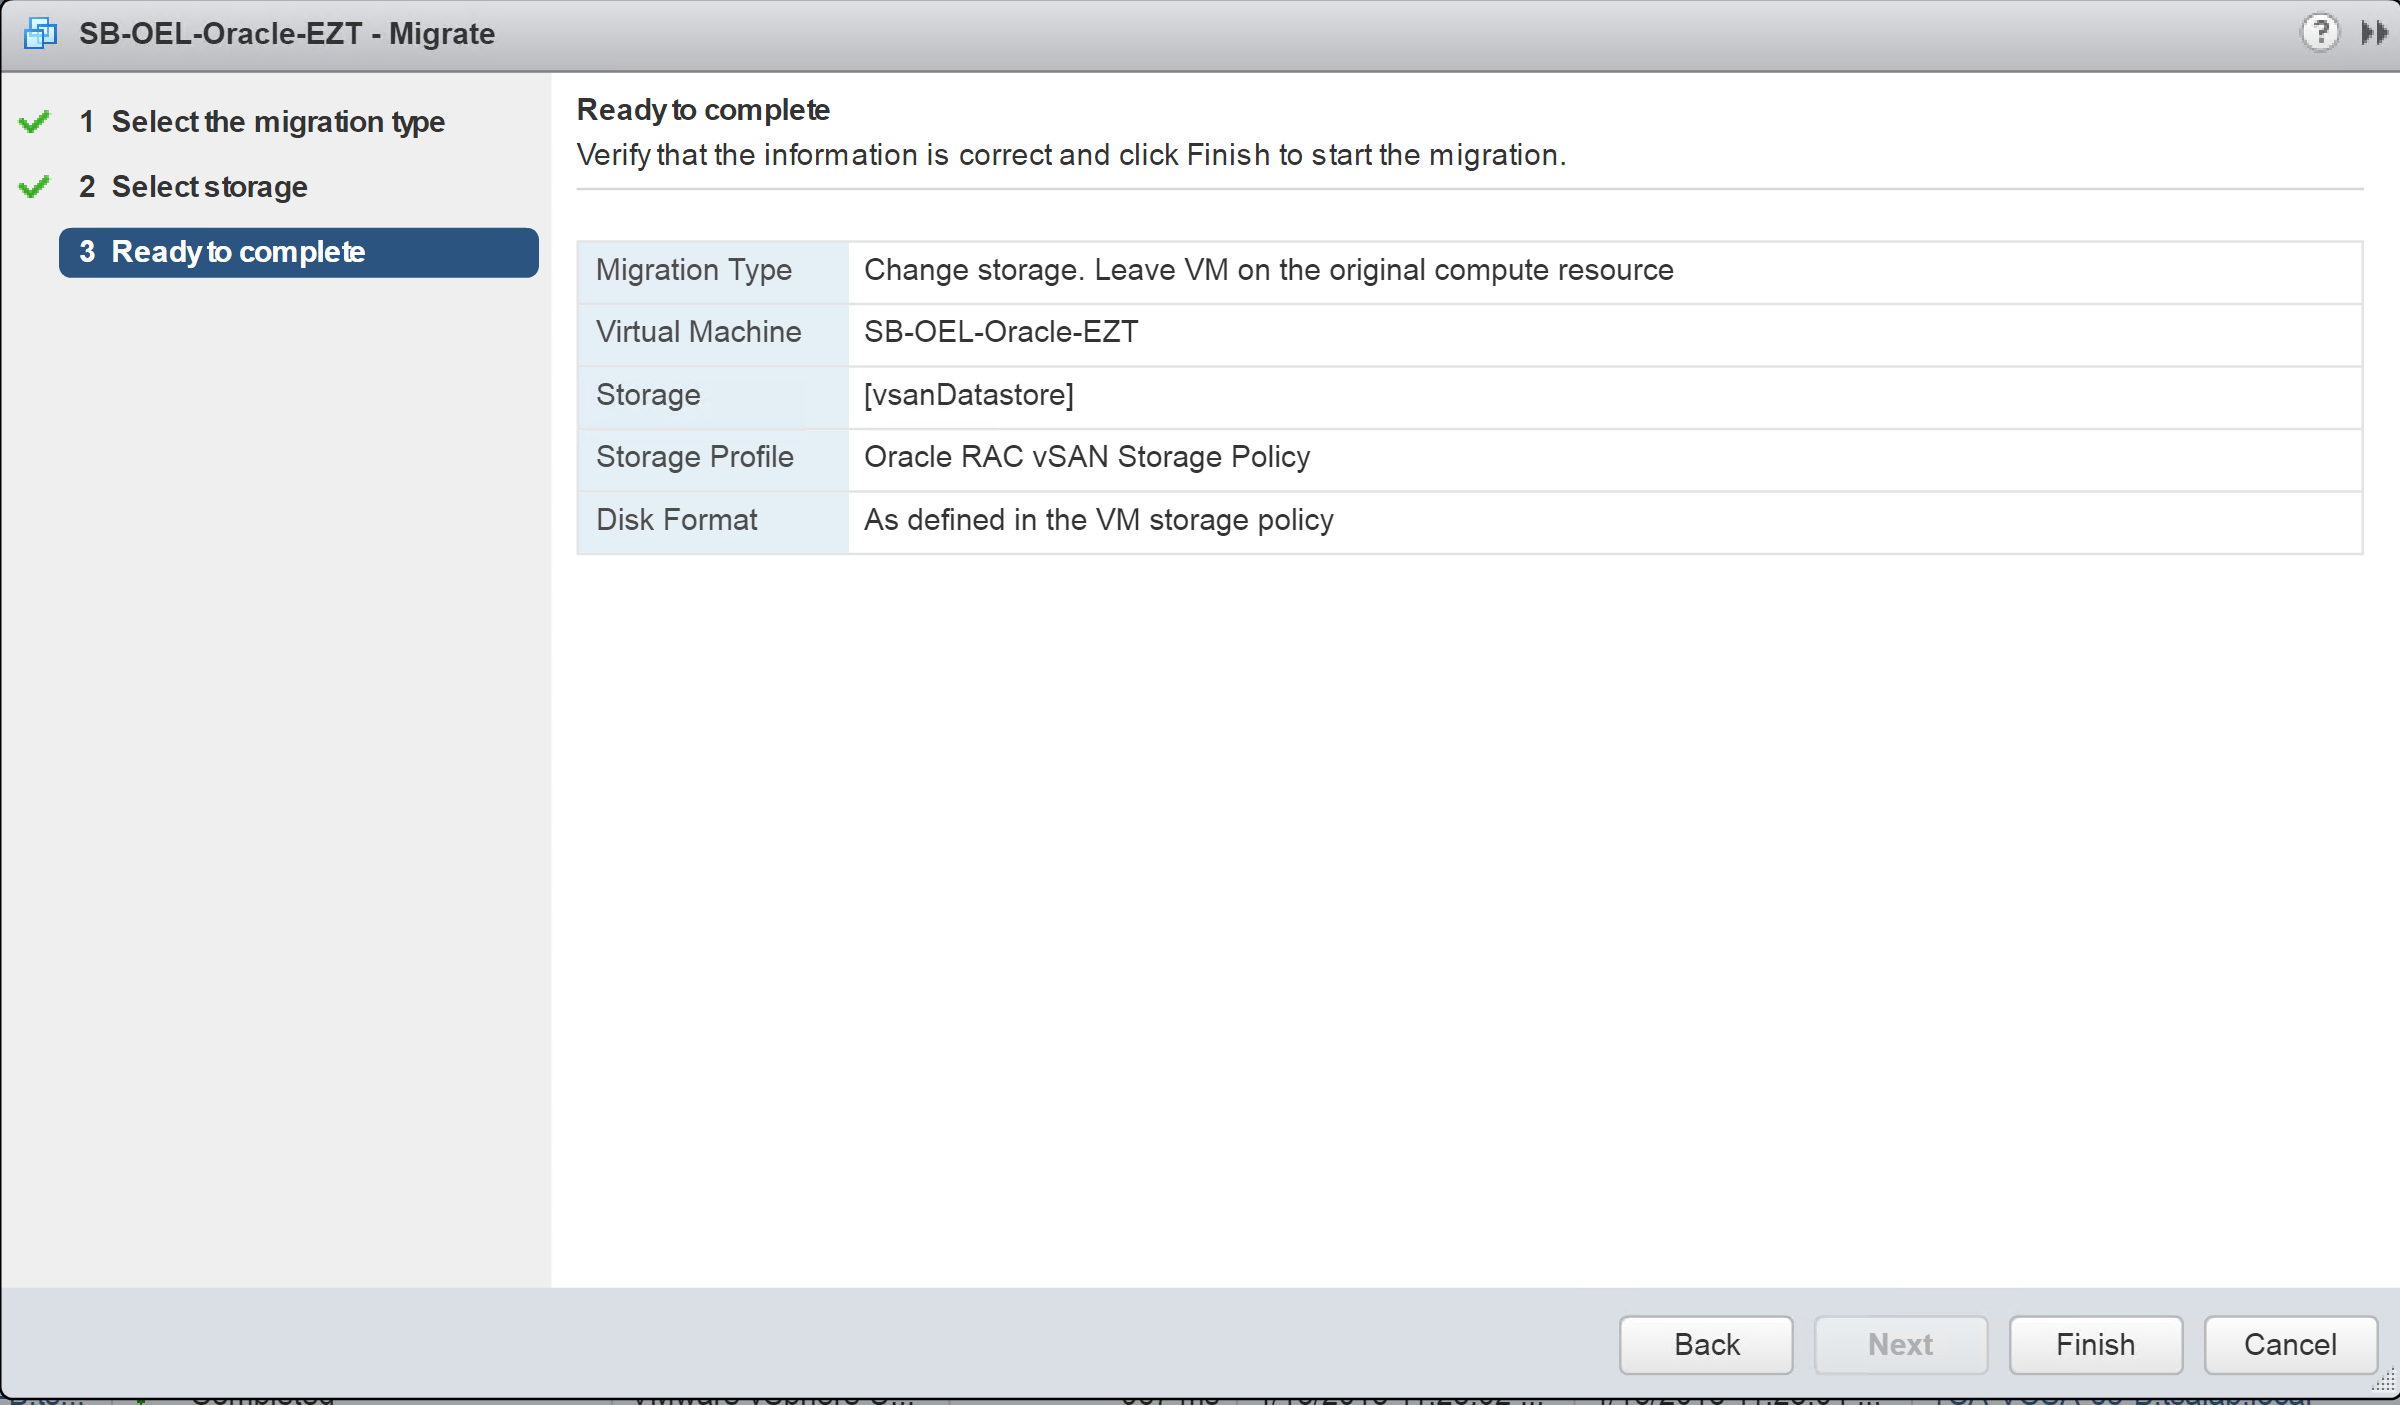Click the double-arrow icon in title bar
Screen dimensions: 2400x1405
click(2374, 33)
